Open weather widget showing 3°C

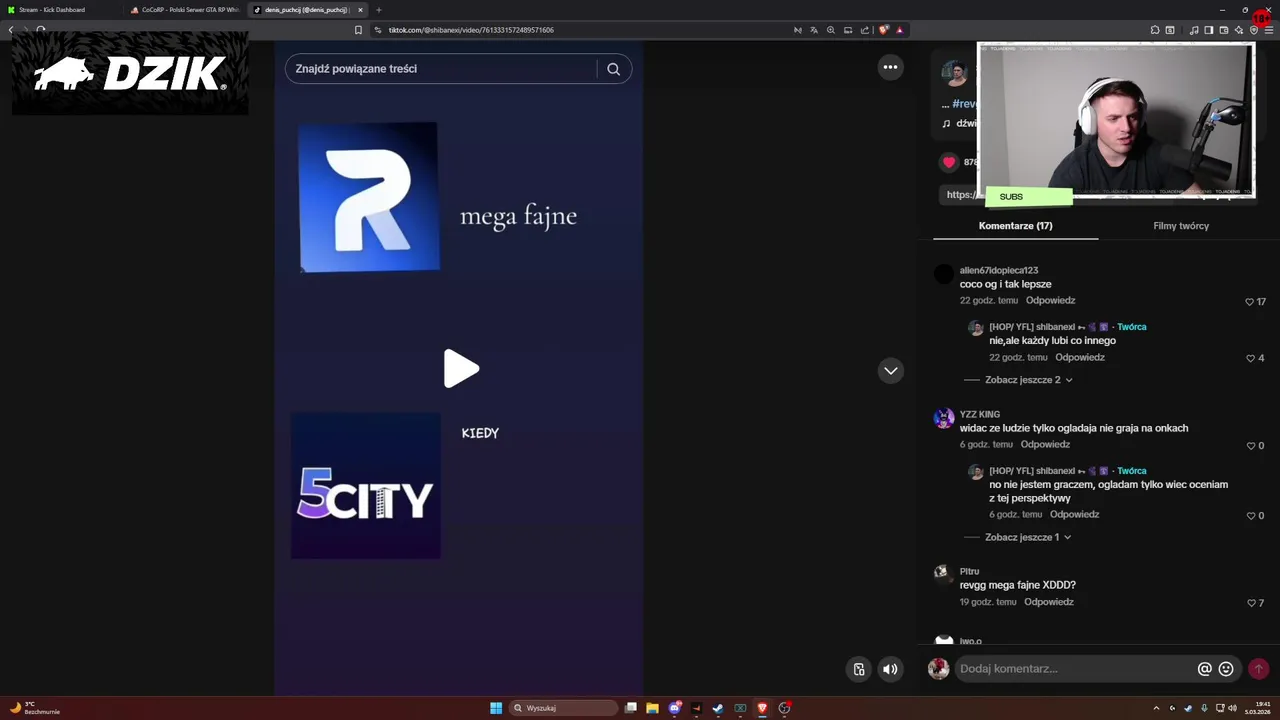tap(35, 708)
